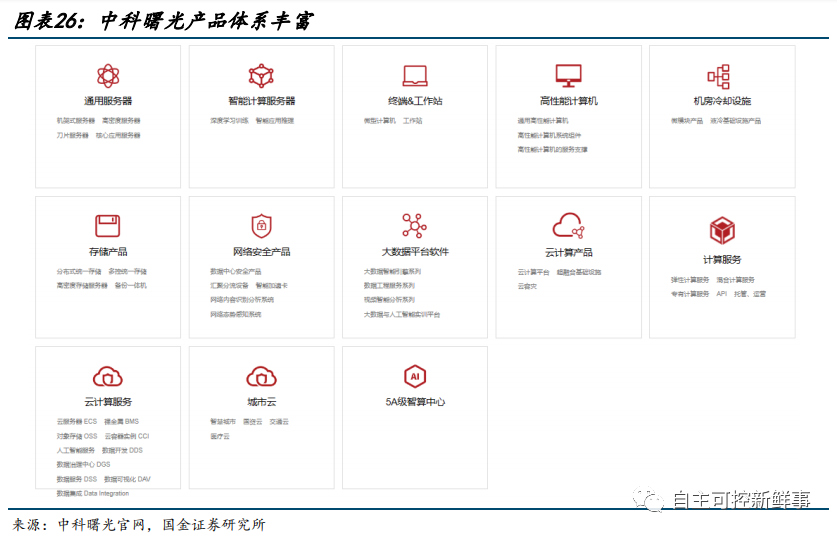Click the laptop icon for 终端&工作站
Viewport: 837px width, 536px height.
point(415,76)
